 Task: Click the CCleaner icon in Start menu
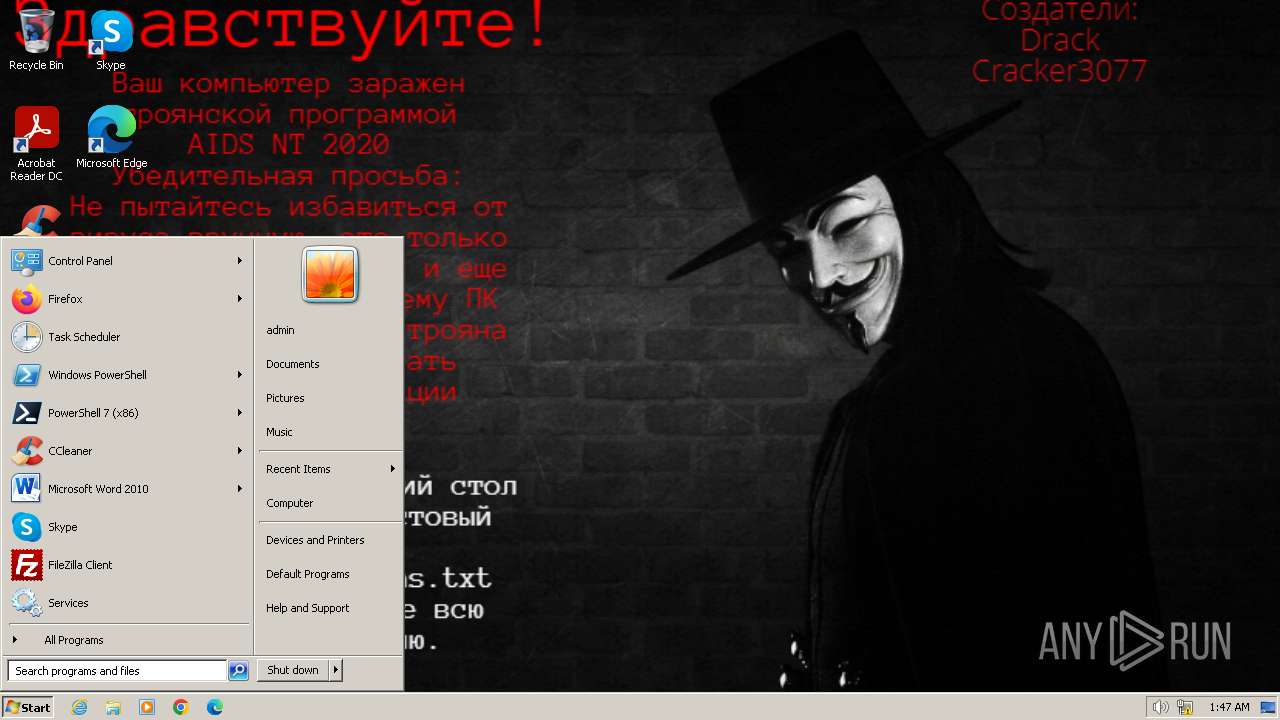coord(26,451)
